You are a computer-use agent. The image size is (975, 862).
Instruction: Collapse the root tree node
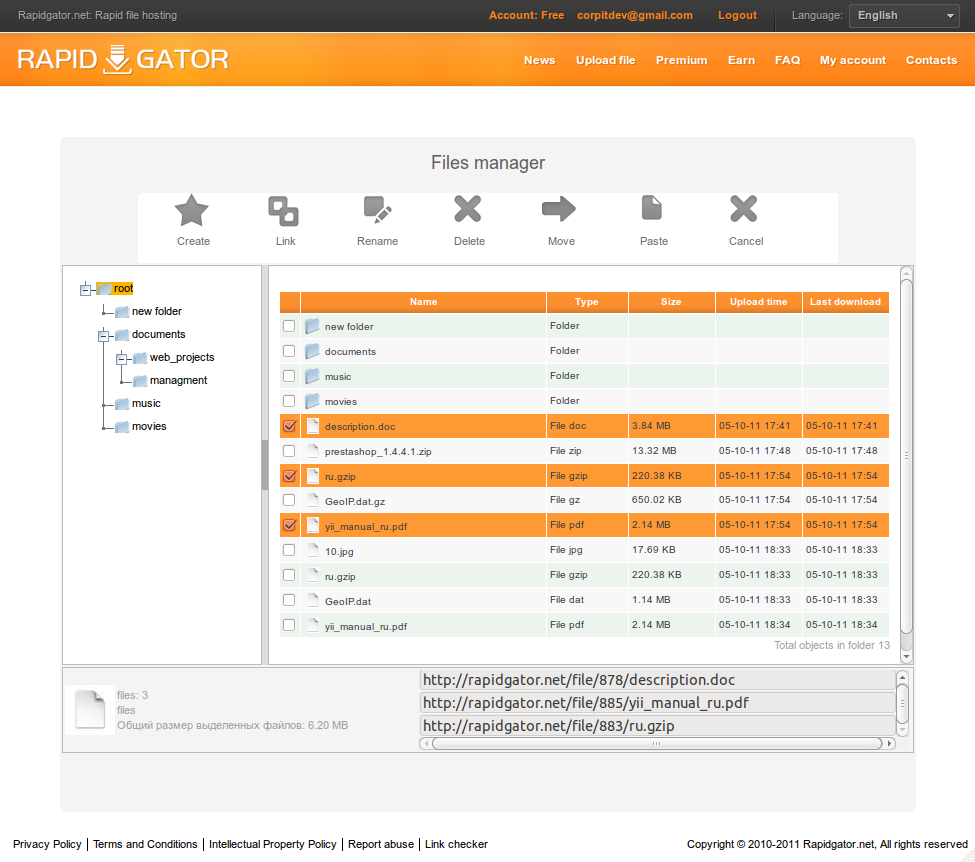click(x=86, y=289)
